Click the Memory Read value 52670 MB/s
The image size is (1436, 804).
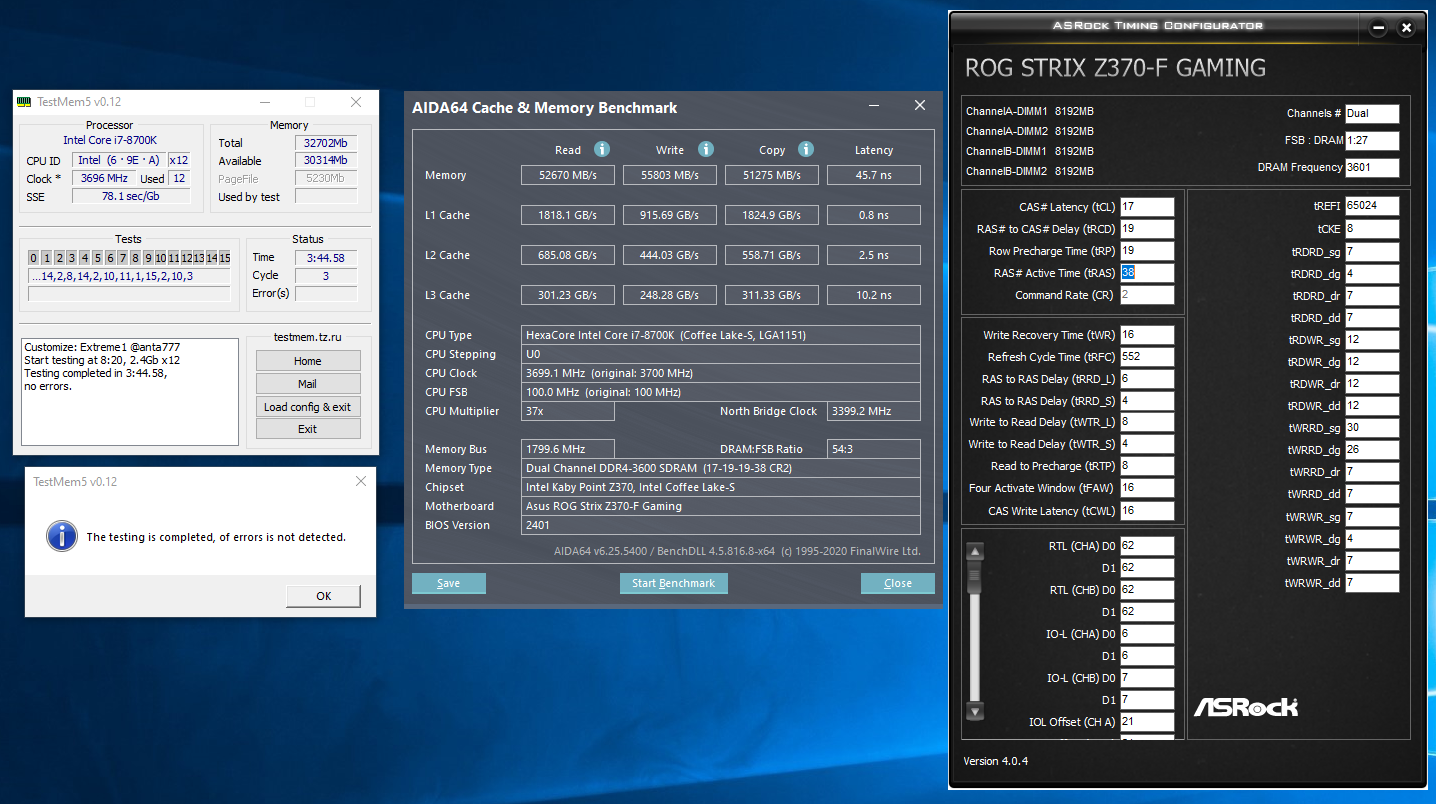568,176
